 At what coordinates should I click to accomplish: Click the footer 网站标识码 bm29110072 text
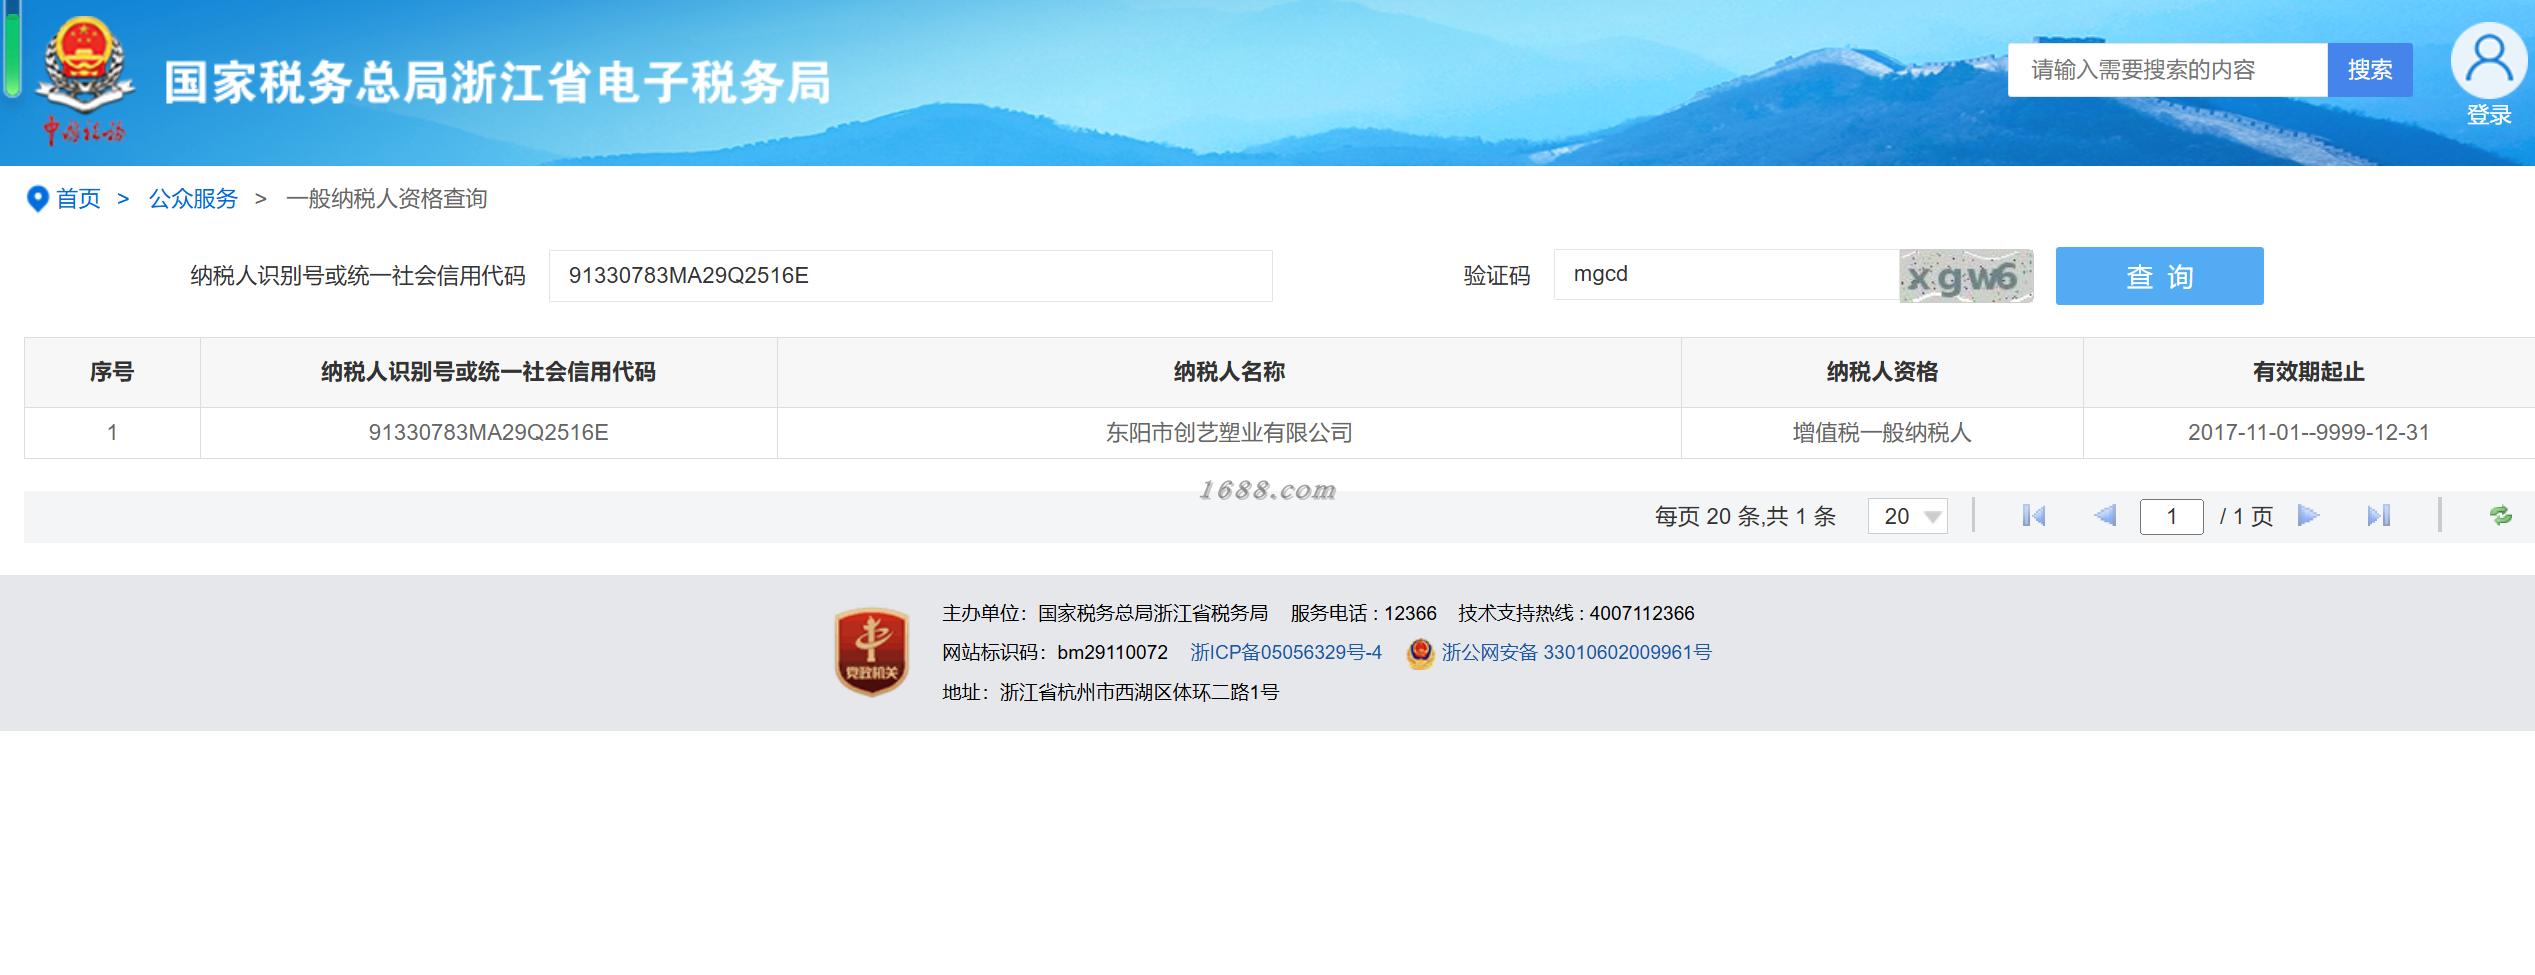1055,653
